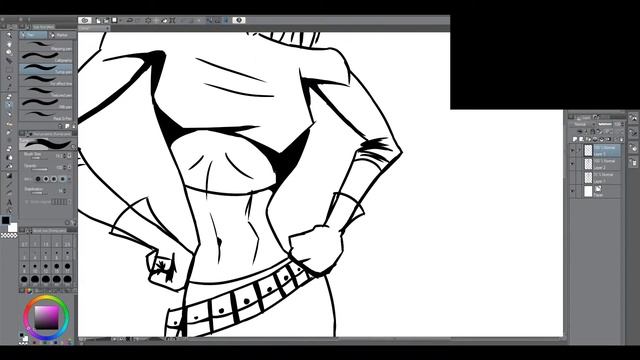Click the Transform icon in the command bar

pyautogui.click(x=173, y=20)
